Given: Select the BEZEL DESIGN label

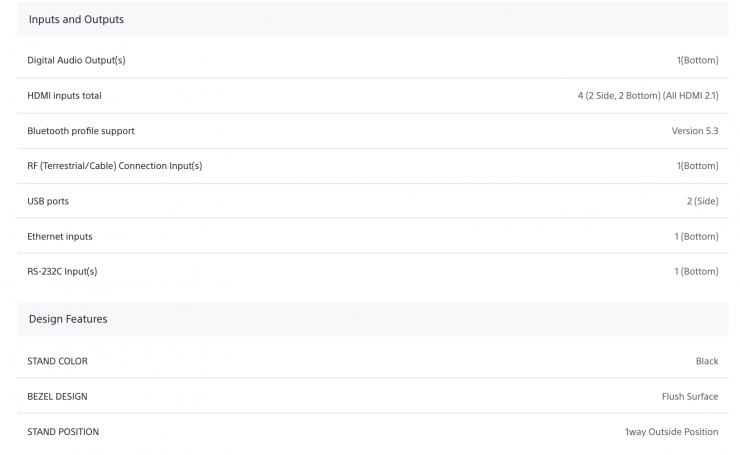Looking at the screenshot, I should tap(57, 396).
